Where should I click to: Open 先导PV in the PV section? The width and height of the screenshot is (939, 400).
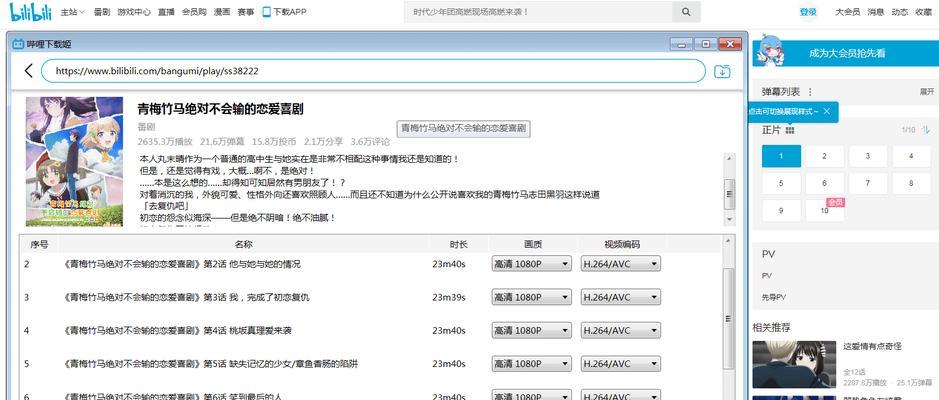(773, 297)
